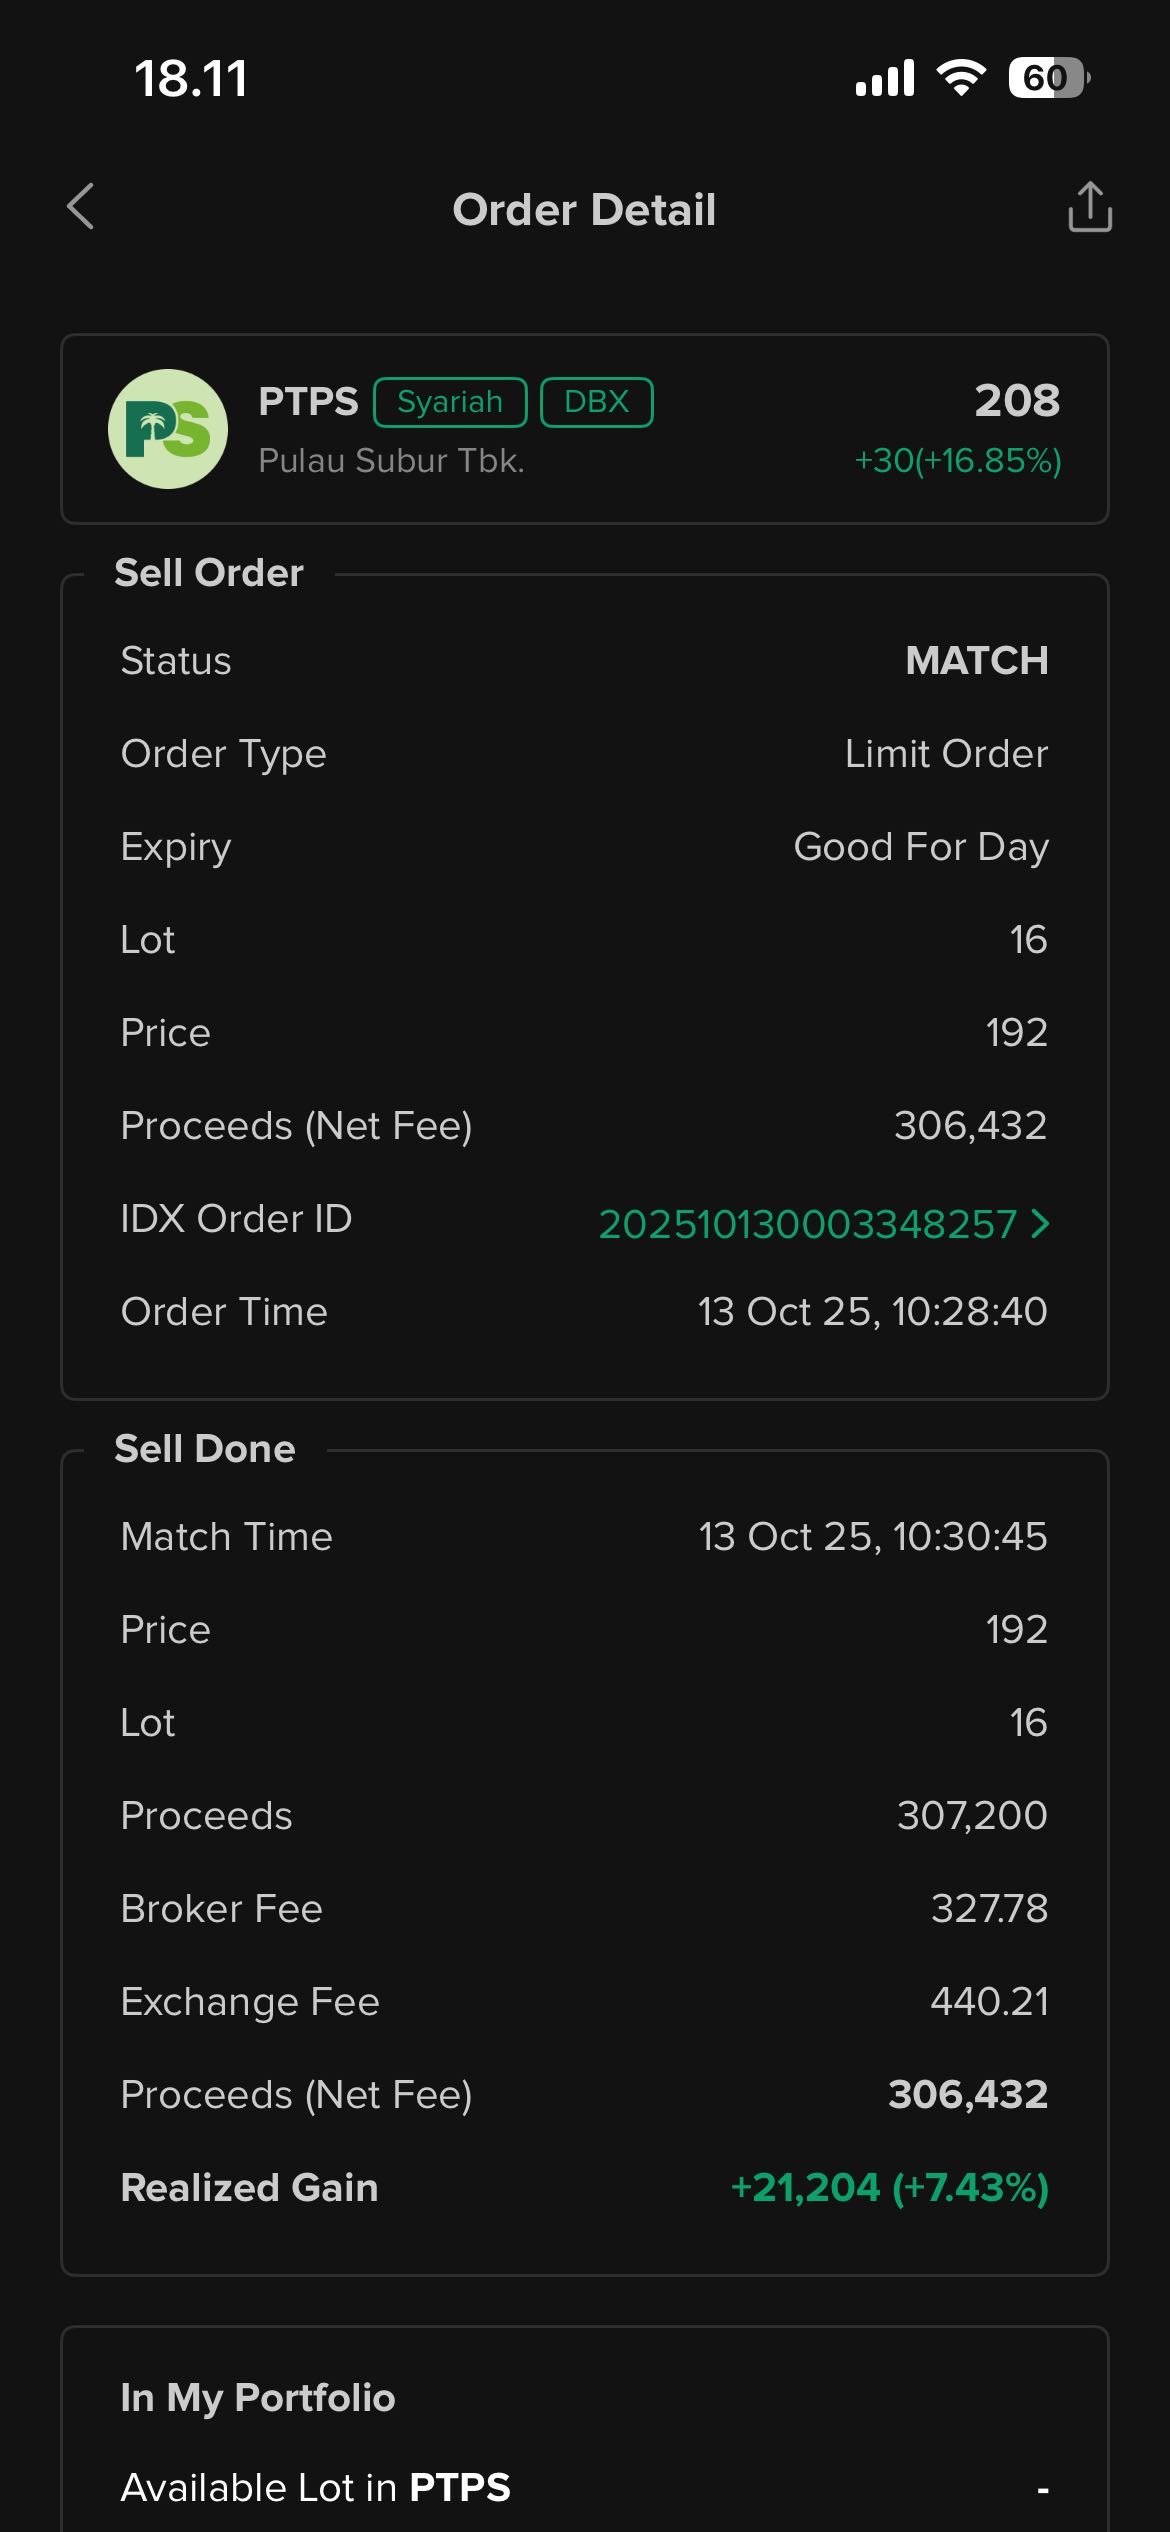Tap the In My Portfolio heading
Screen dimensions: 1170x2532
coord(258,2397)
